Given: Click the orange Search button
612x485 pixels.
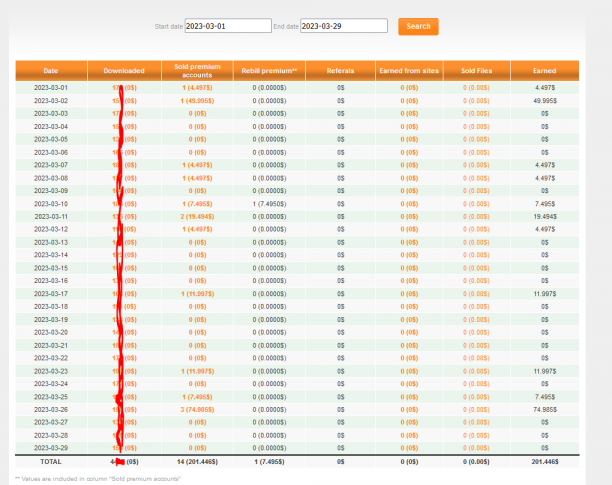Looking at the screenshot, I should 418,27.
